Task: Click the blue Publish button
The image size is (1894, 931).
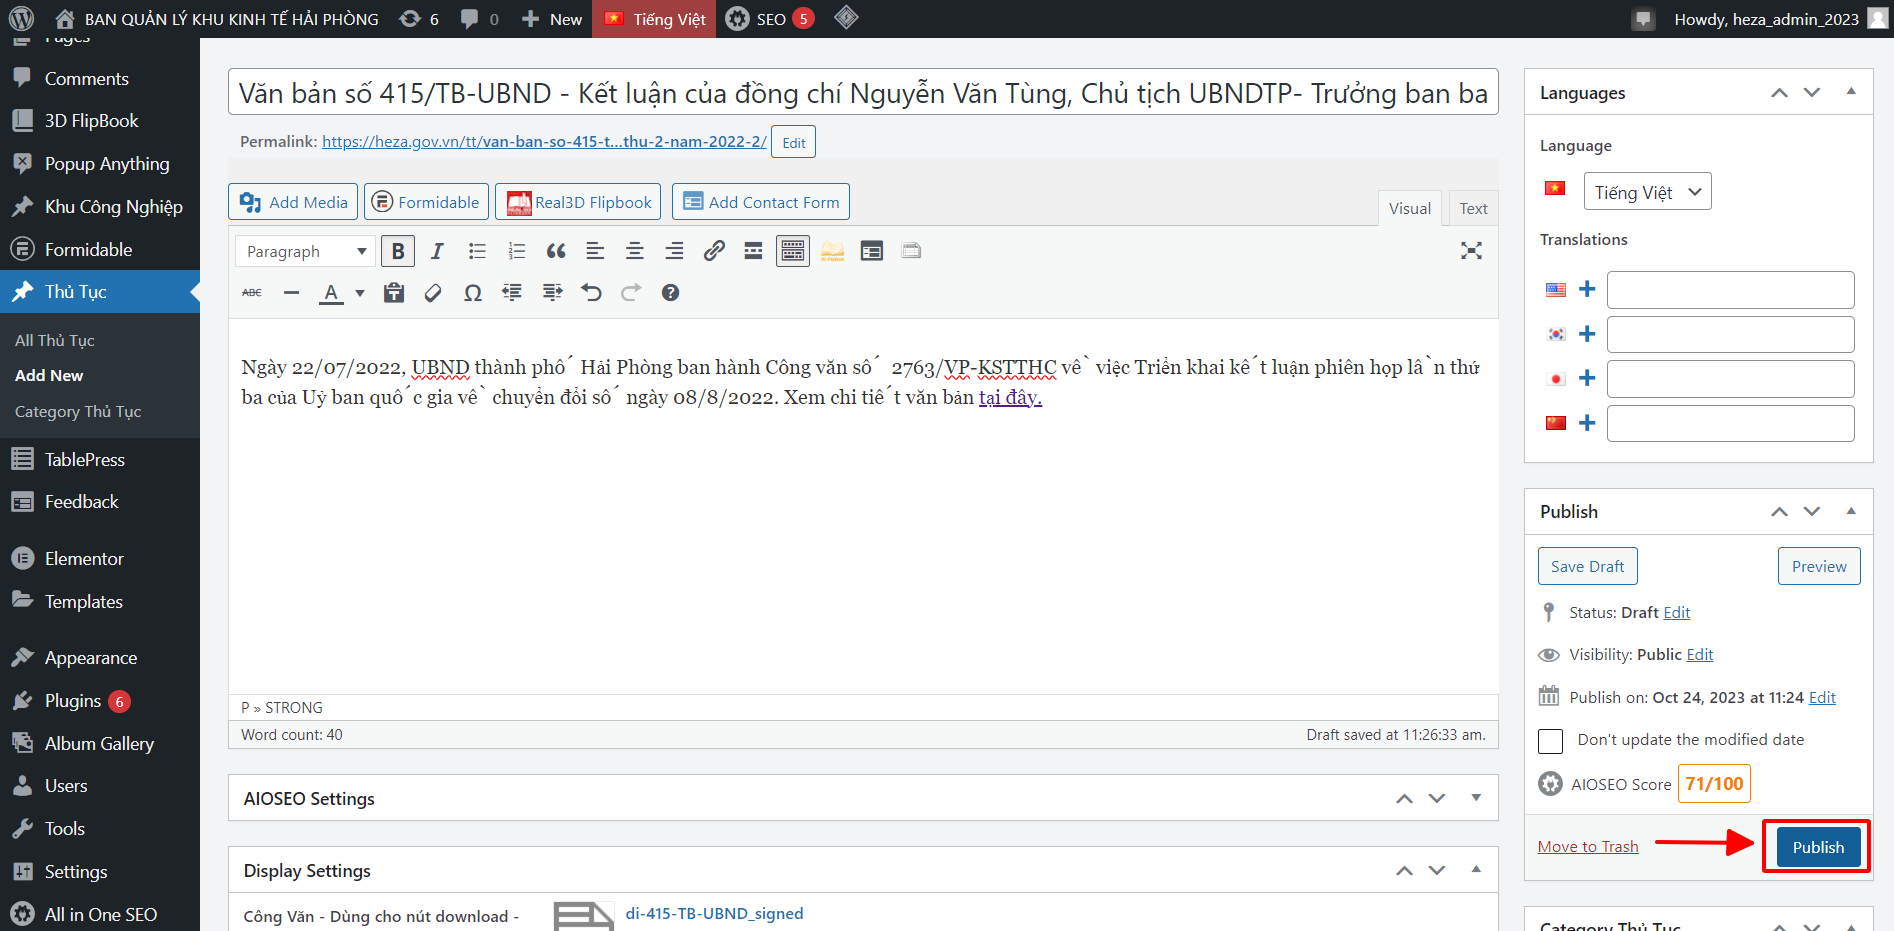Action: [1817, 847]
